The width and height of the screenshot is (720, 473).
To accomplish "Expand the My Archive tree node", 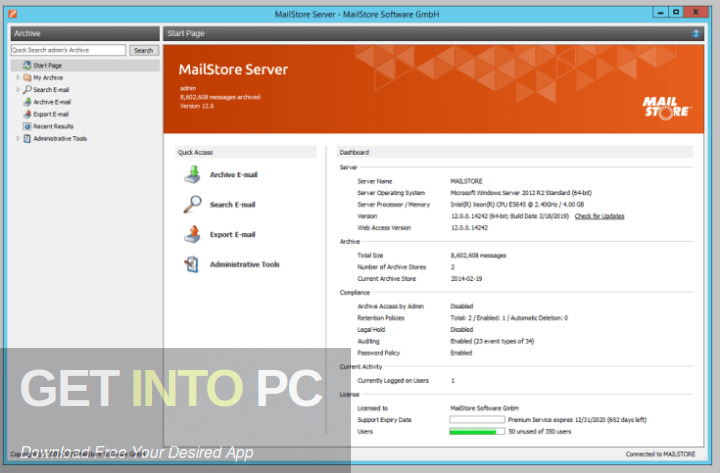I will (18, 78).
